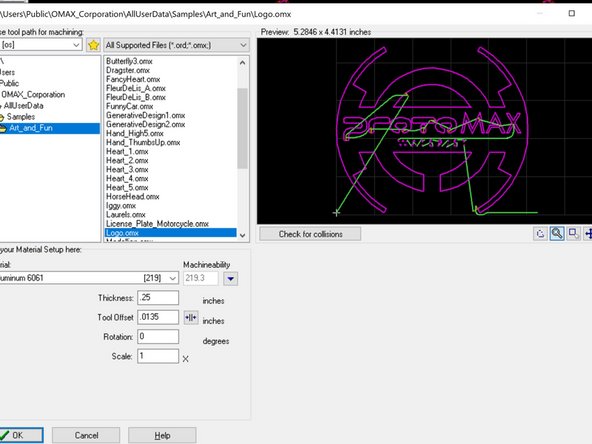Select GenerativeDesign1.omx file
The width and height of the screenshot is (592, 444).
coord(145,116)
